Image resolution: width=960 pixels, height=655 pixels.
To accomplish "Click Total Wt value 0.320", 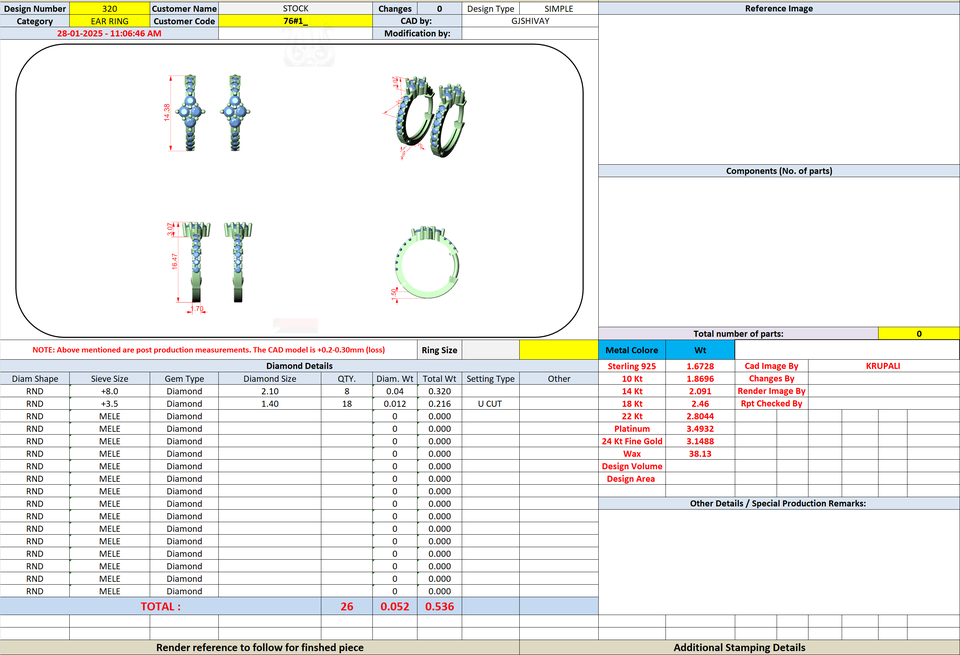I will tap(440, 391).
